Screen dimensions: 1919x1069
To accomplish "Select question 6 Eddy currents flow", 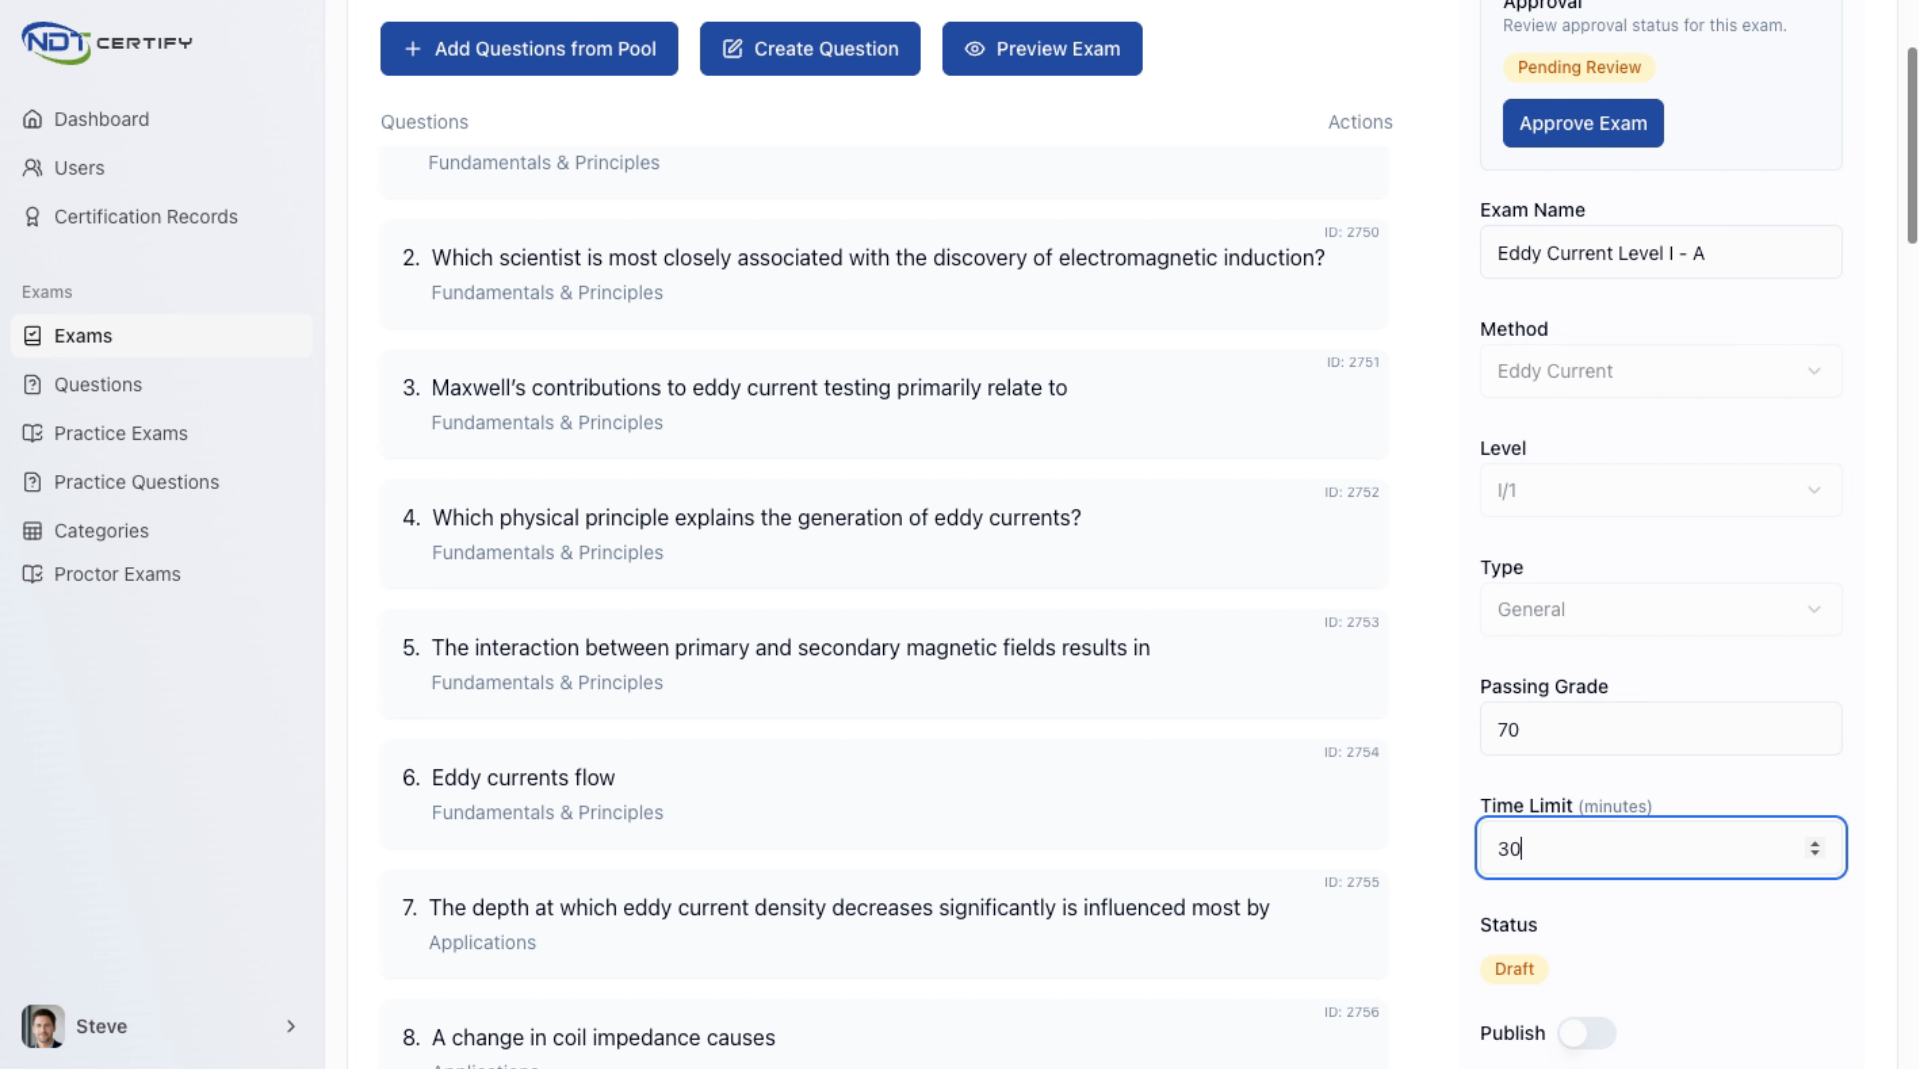I will tap(884, 794).
